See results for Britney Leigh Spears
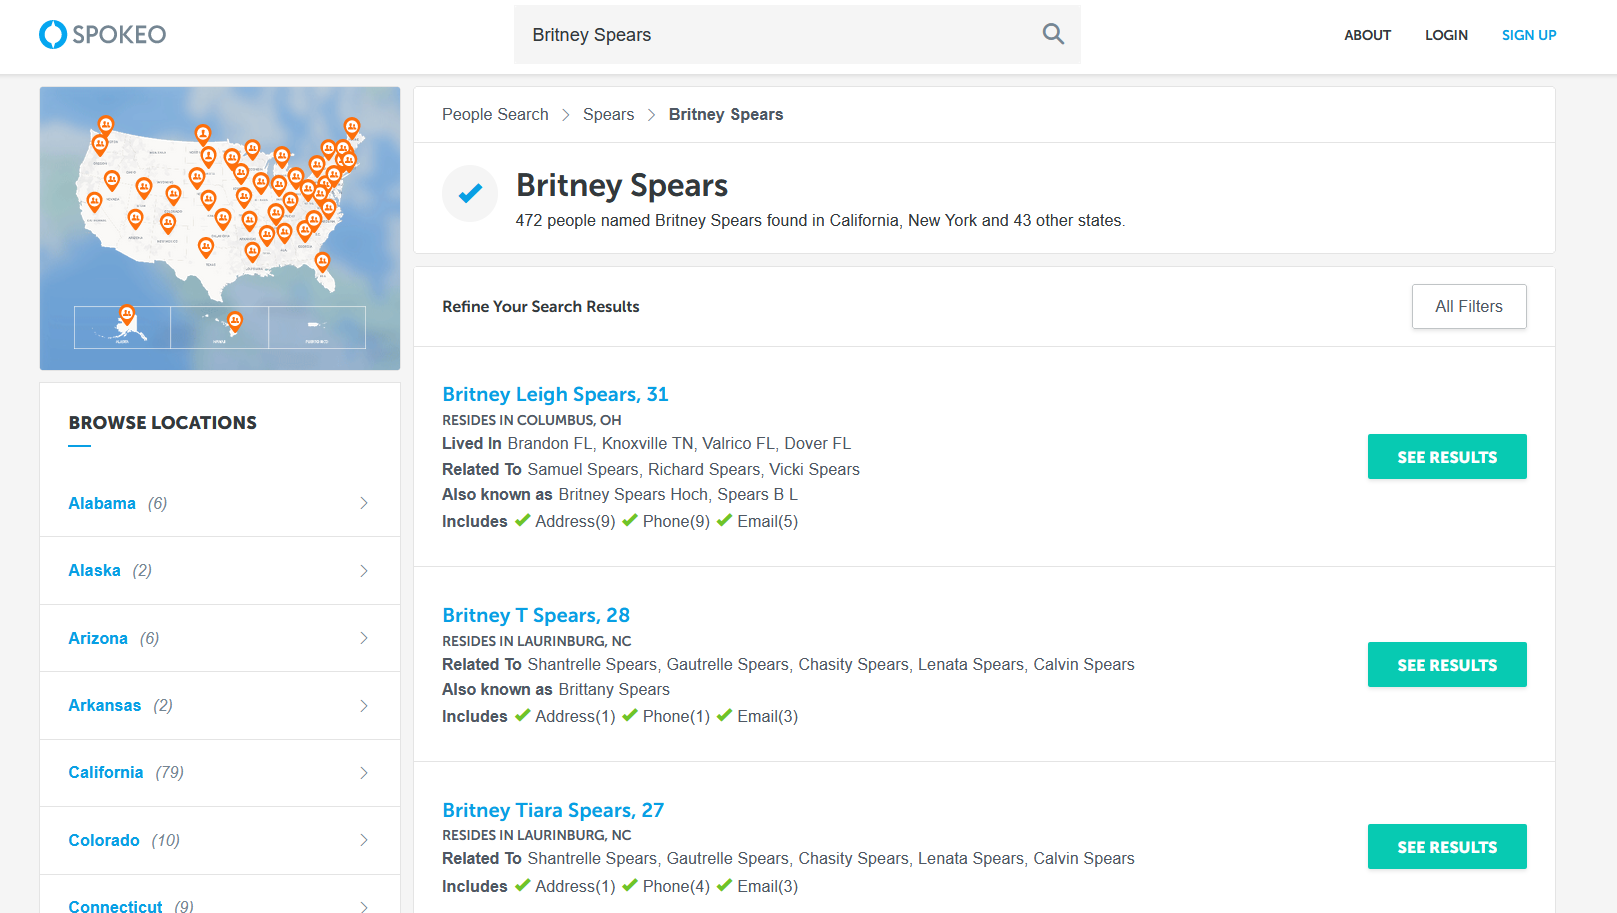The image size is (1617, 913). pyautogui.click(x=1446, y=457)
